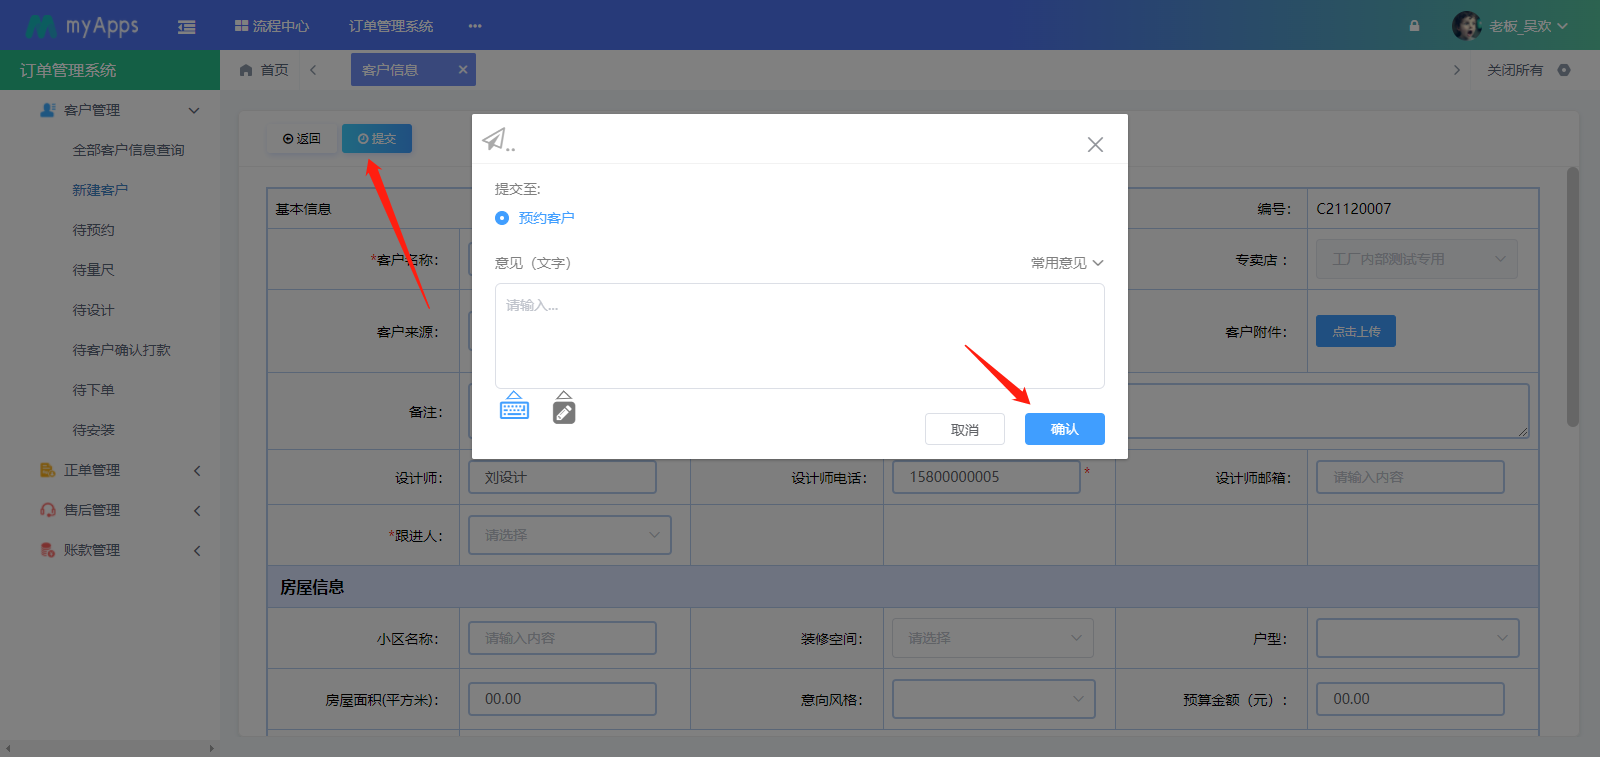Close the 客户信息 tab

point(463,70)
